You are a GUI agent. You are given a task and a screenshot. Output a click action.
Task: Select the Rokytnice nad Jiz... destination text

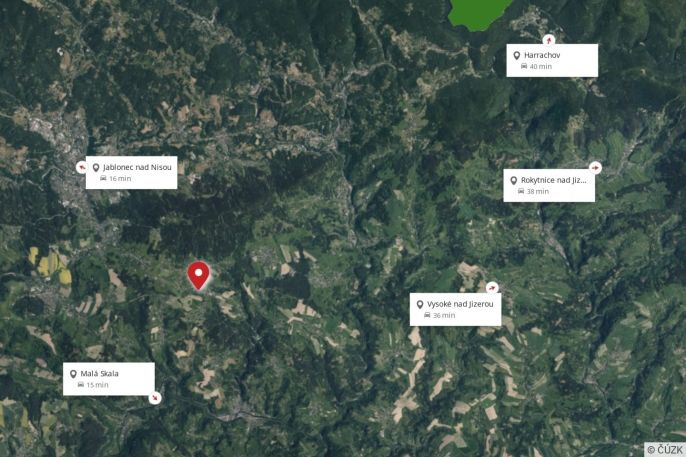553,180
